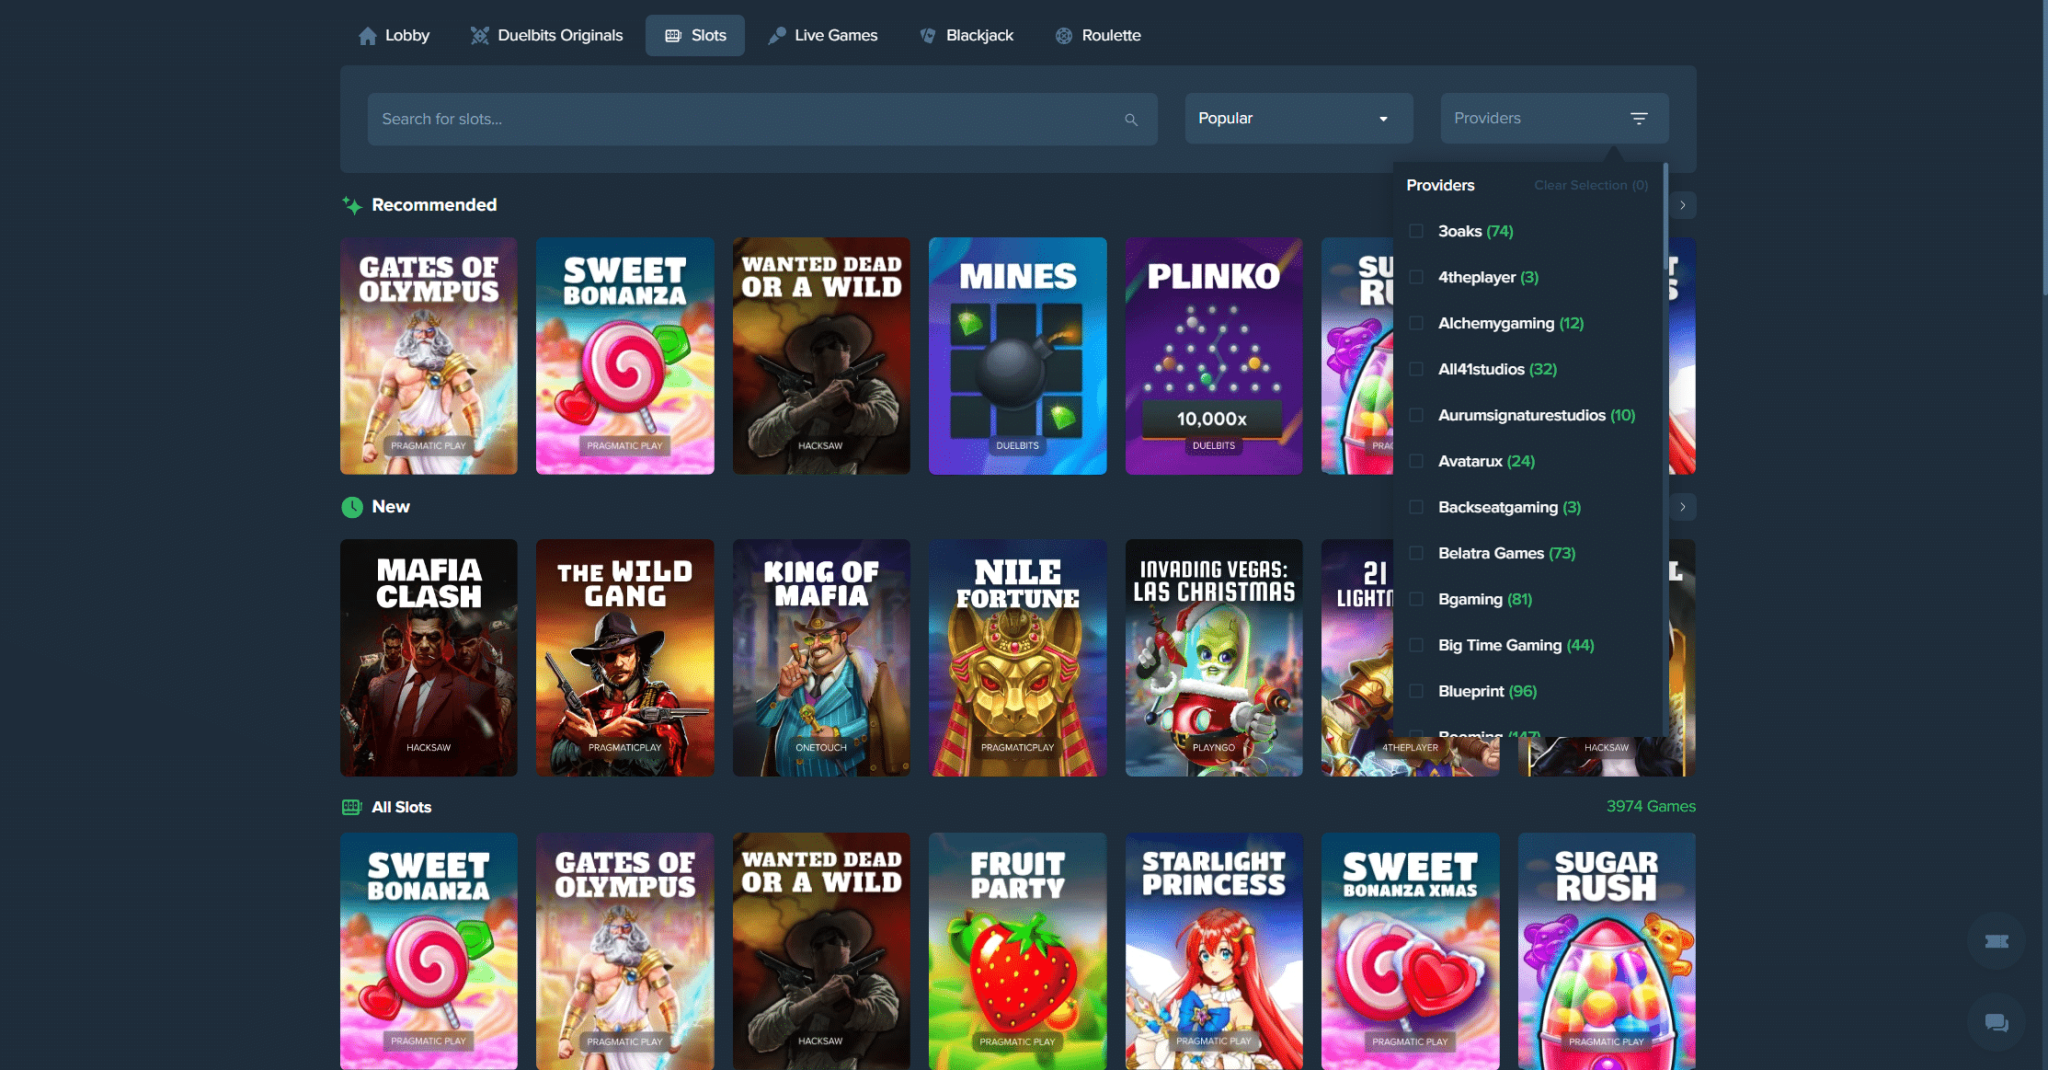2048x1070 pixels.
Task: Click the Recommended row next arrow
Action: pyautogui.click(x=1682, y=205)
